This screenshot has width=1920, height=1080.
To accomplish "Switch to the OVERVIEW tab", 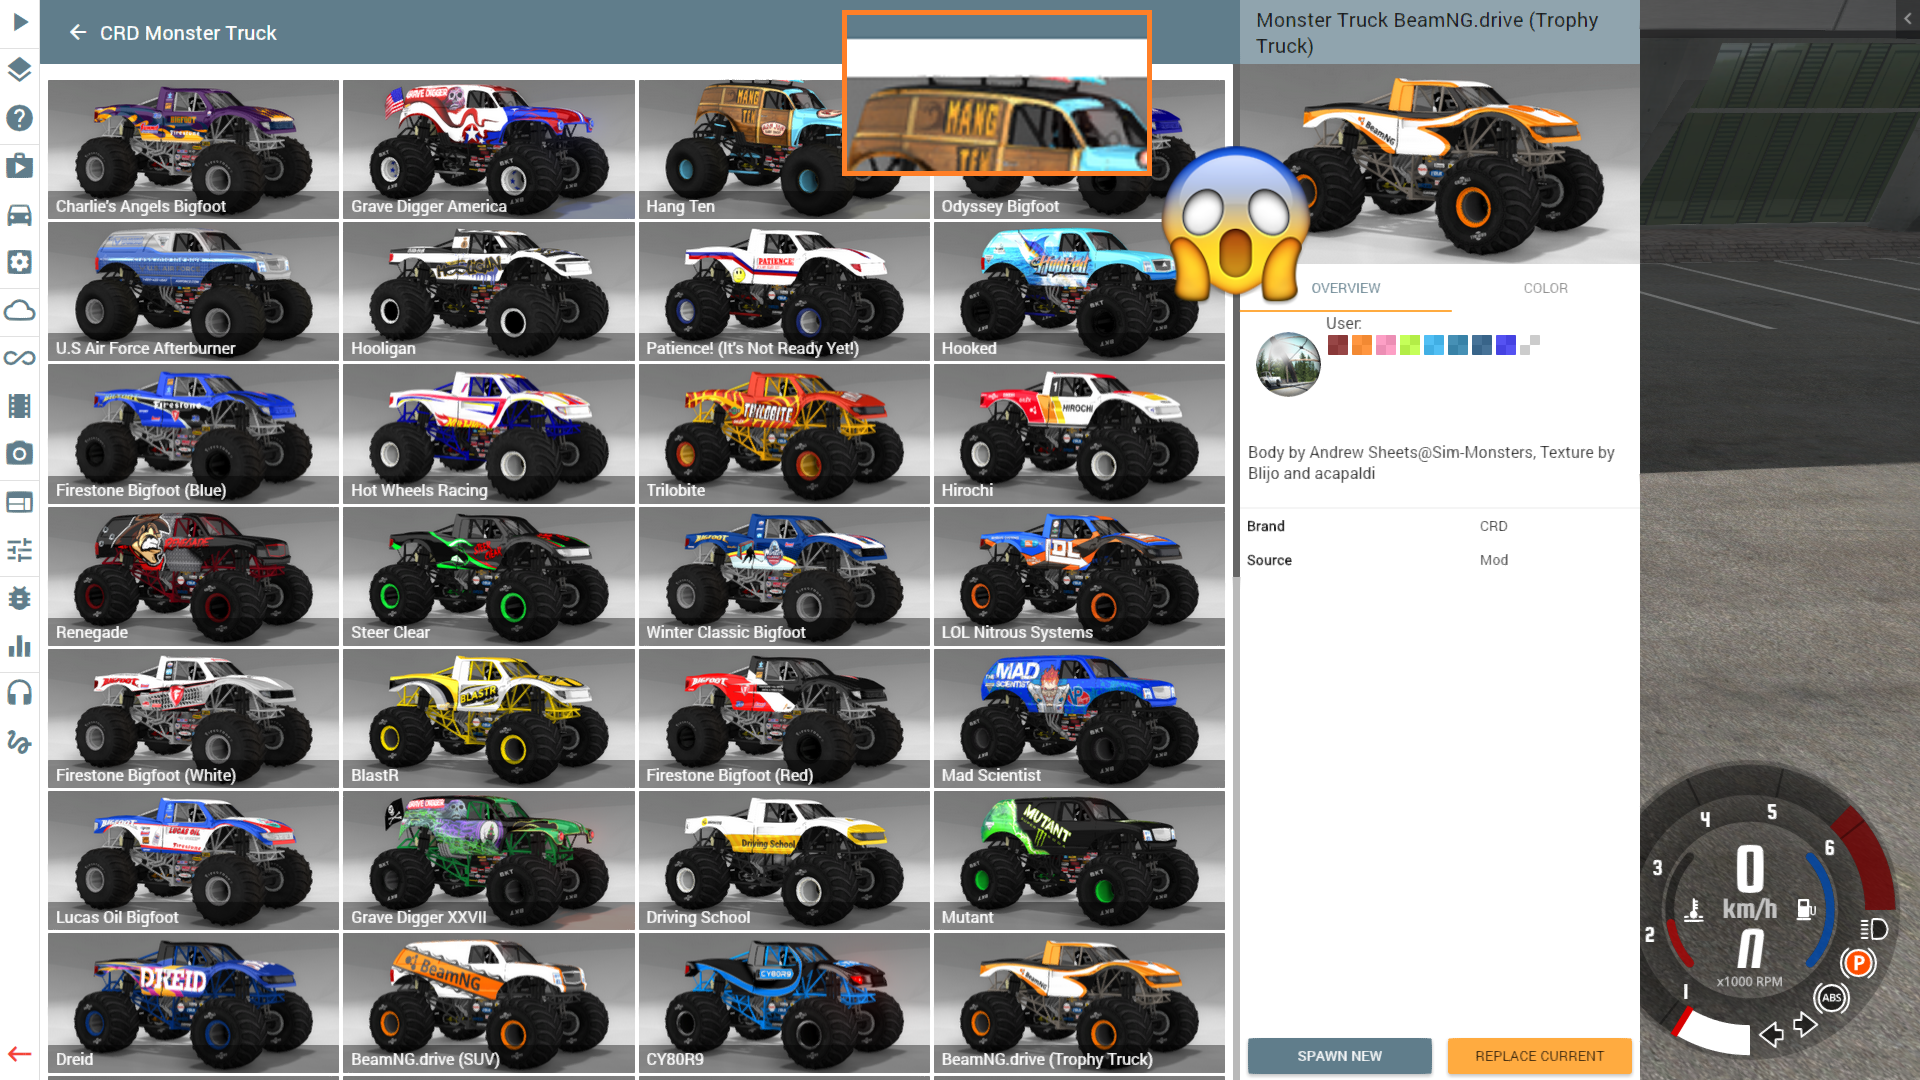I will pos(1345,288).
